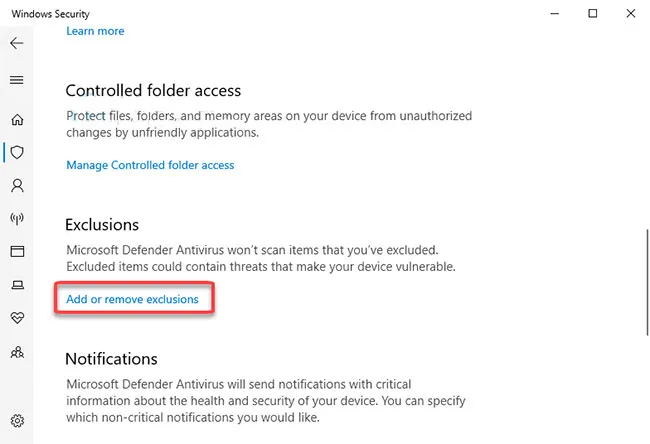Open Device security laptop icon
Screen dimensions: 650x444
click(16, 285)
